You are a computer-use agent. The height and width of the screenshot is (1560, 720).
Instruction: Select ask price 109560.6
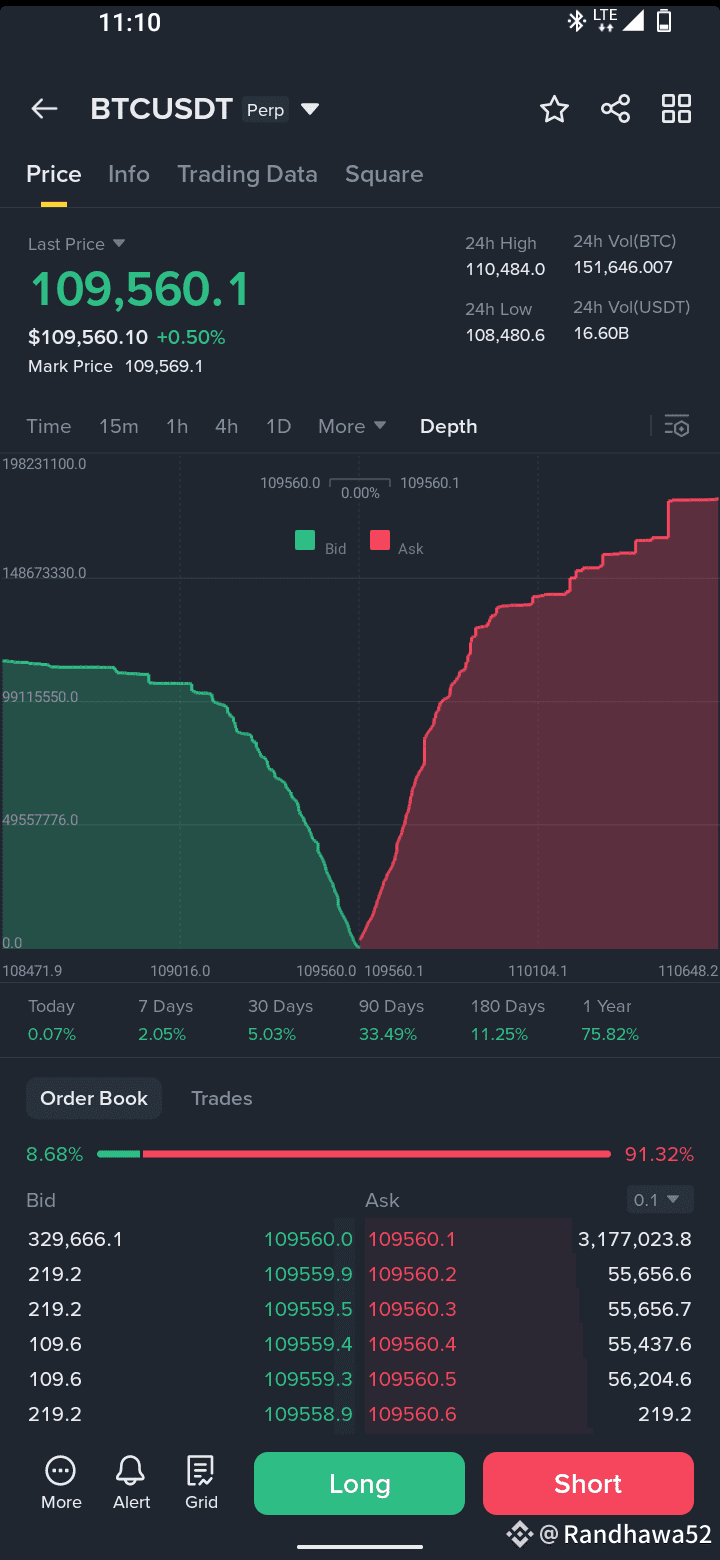coord(412,1415)
